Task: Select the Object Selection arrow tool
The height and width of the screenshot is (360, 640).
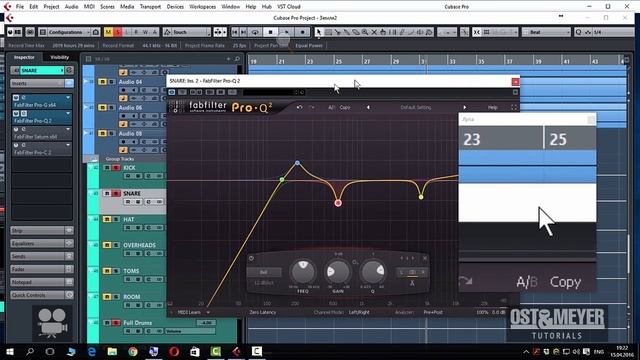Action: click(319, 32)
